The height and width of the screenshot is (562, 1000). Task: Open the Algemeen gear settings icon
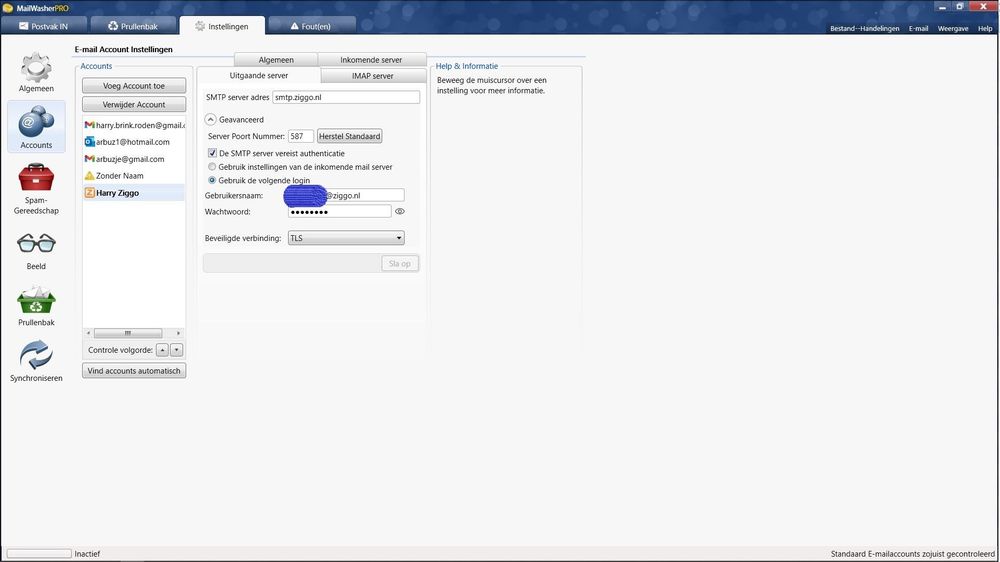(x=36, y=67)
